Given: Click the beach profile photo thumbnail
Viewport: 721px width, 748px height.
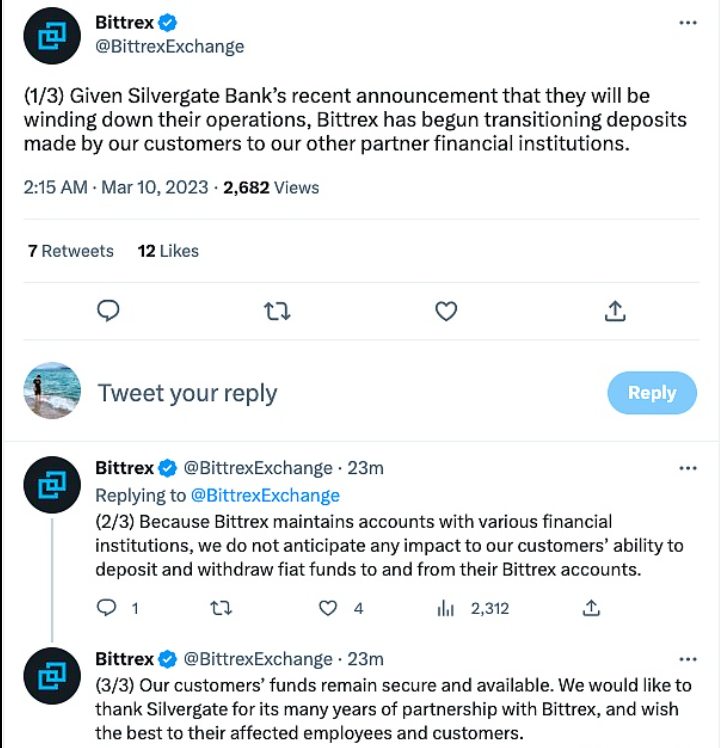Looking at the screenshot, I should tap(52, 391).
